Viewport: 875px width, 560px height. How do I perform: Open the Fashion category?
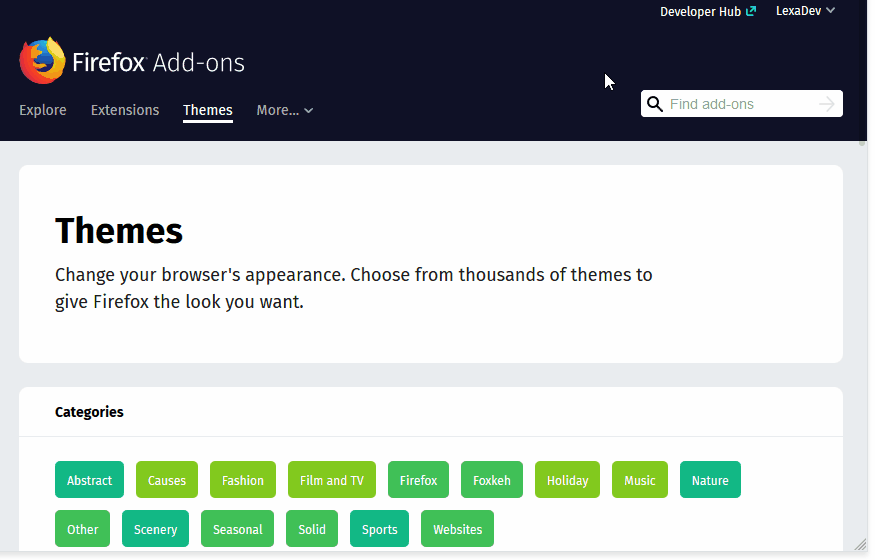tap(244, 482)
